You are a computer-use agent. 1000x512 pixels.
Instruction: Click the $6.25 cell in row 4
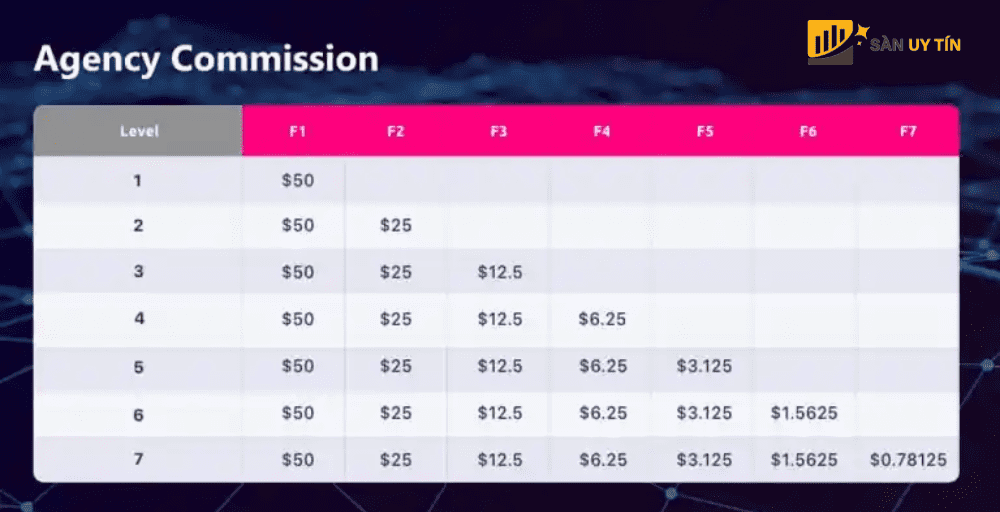(x=602, y=319)
